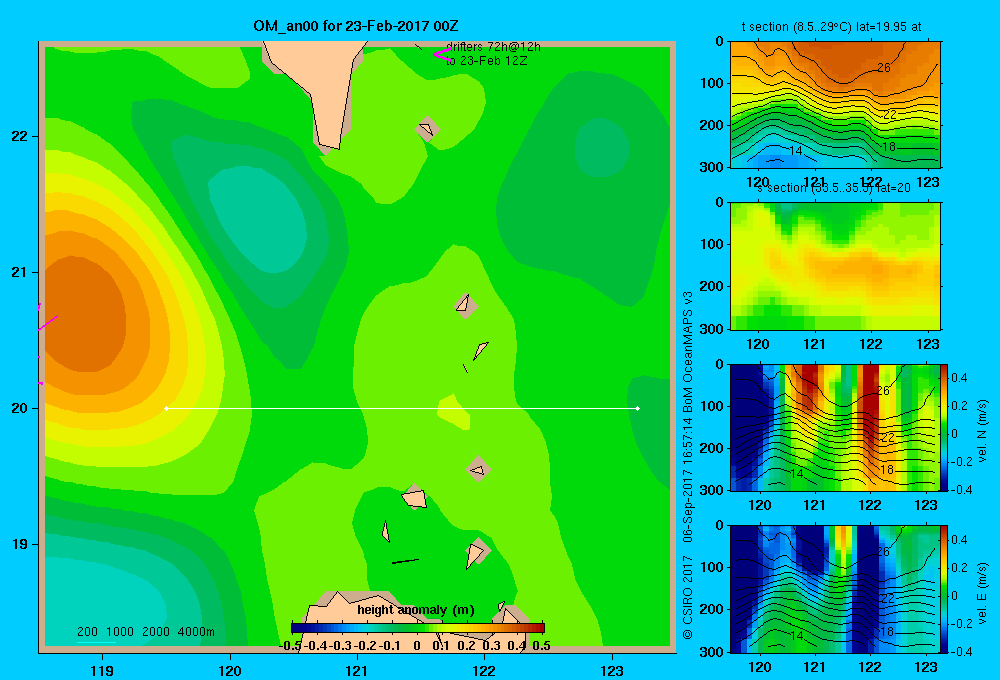Click the height anomaly color bar
Image resolution: width=1000 pixels, height=680 pixels.
(x=418, y=628)
